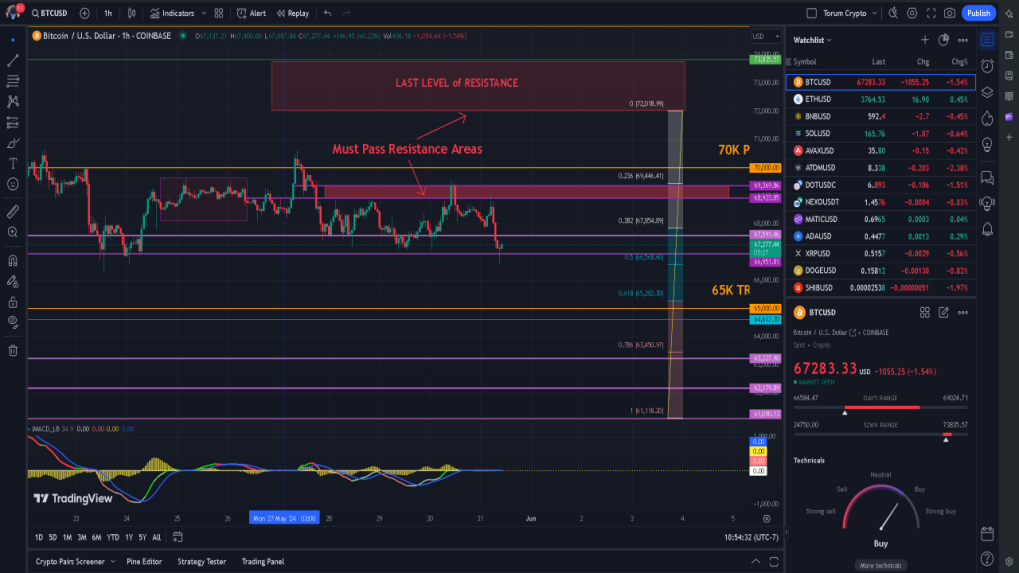
Task: Toggle hide all drawings eye icon
Action: (x=13, y=322)
